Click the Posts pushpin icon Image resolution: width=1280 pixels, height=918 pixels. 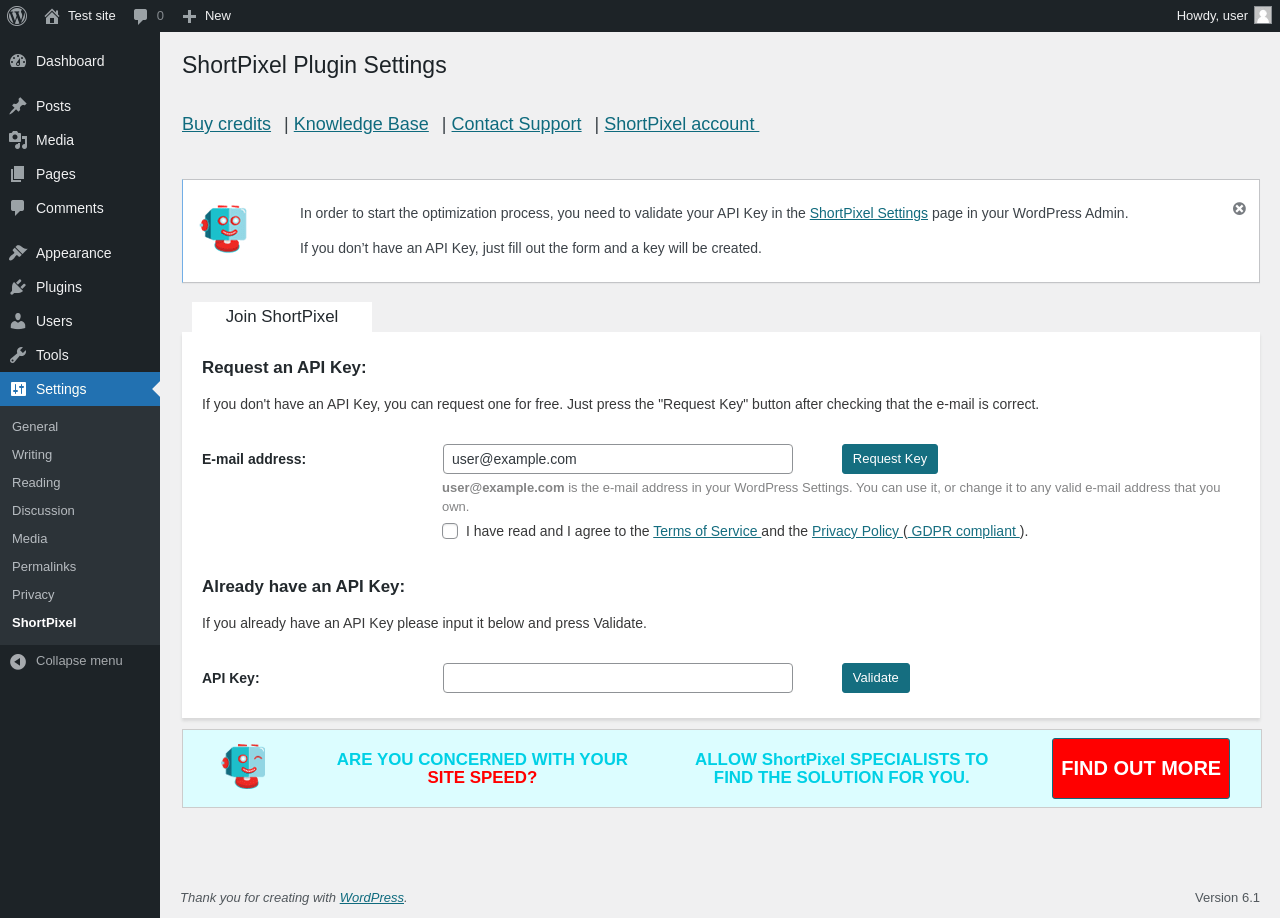point(18,106)
